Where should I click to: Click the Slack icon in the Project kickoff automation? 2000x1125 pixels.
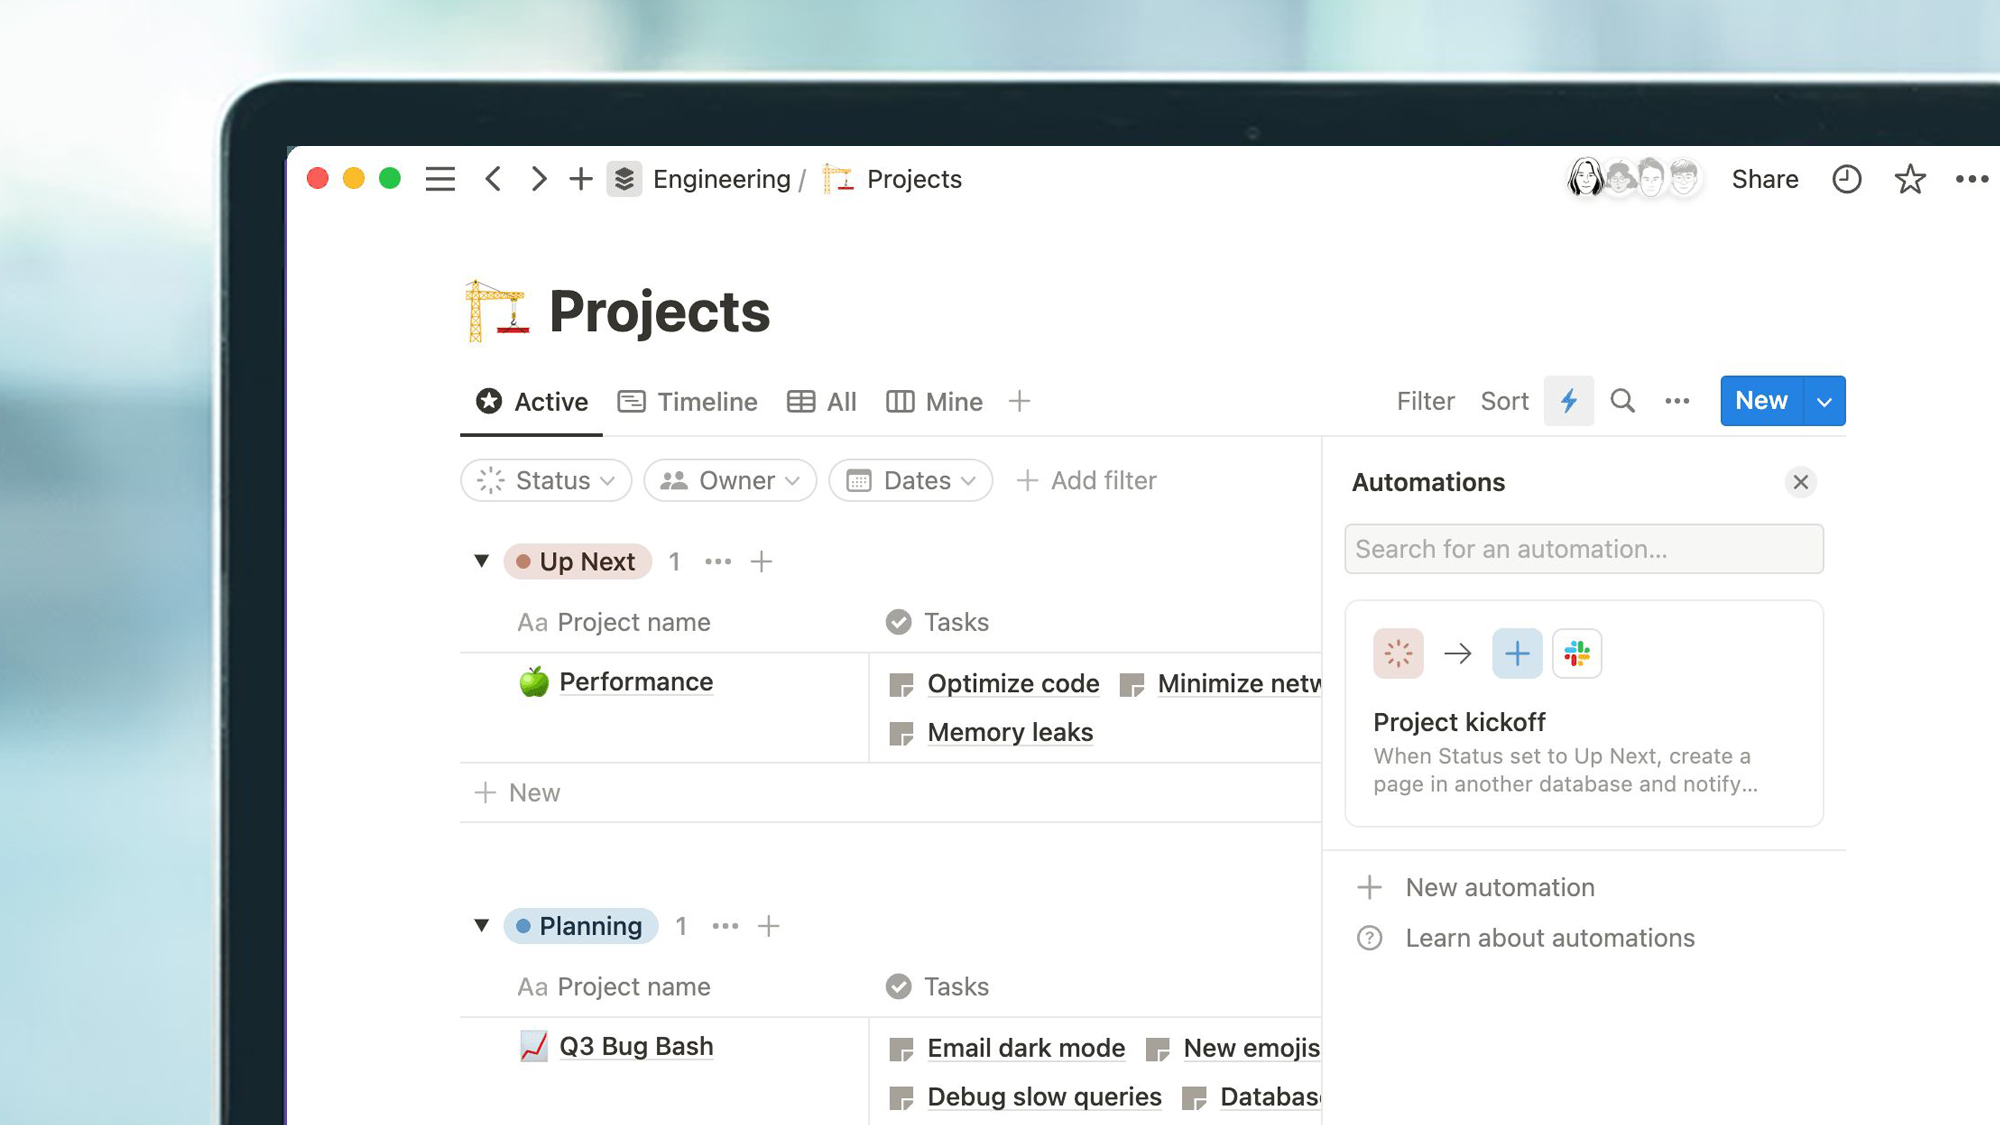click(1577, 653)
